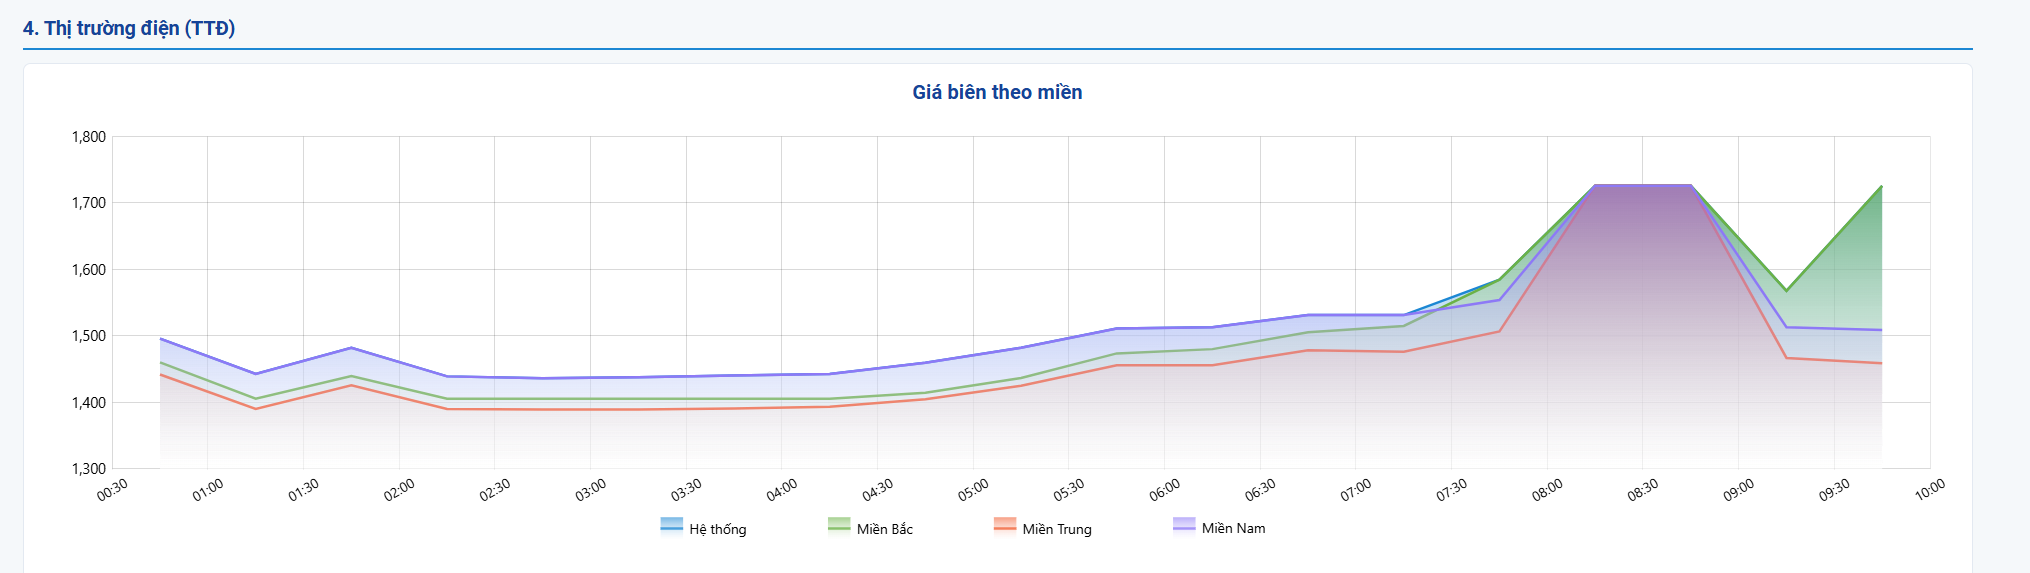Click the 03:30 x-axis label
This screenshot has height=573, width=2030.
click(686, 490)
